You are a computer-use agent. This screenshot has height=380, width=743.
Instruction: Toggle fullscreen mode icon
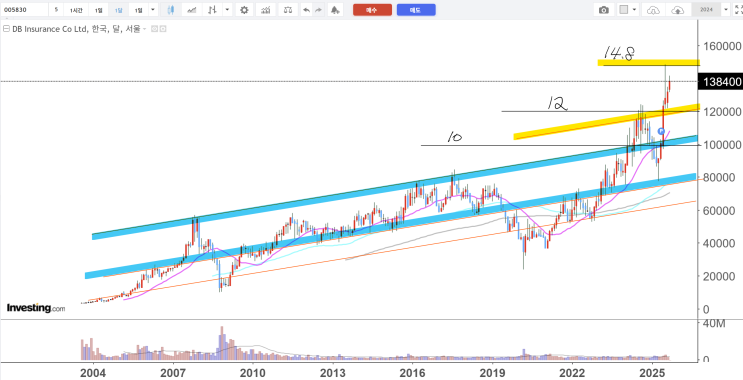pos(738,10)
